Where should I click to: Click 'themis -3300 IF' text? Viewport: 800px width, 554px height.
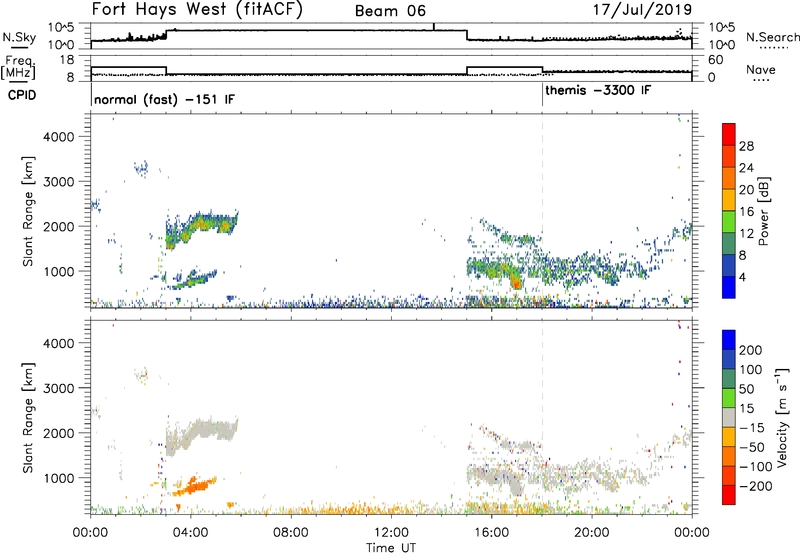(x=598, y=90)
